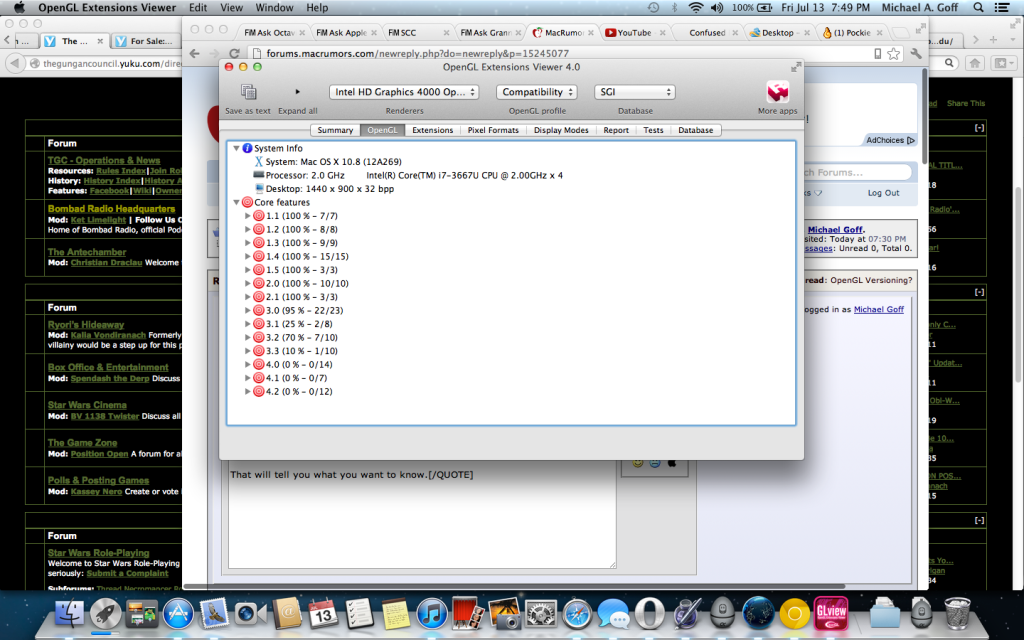Viewport: 1024px width, 640px height.
Task: Collapse the Core features tree node
Action: tap(236, 202)
